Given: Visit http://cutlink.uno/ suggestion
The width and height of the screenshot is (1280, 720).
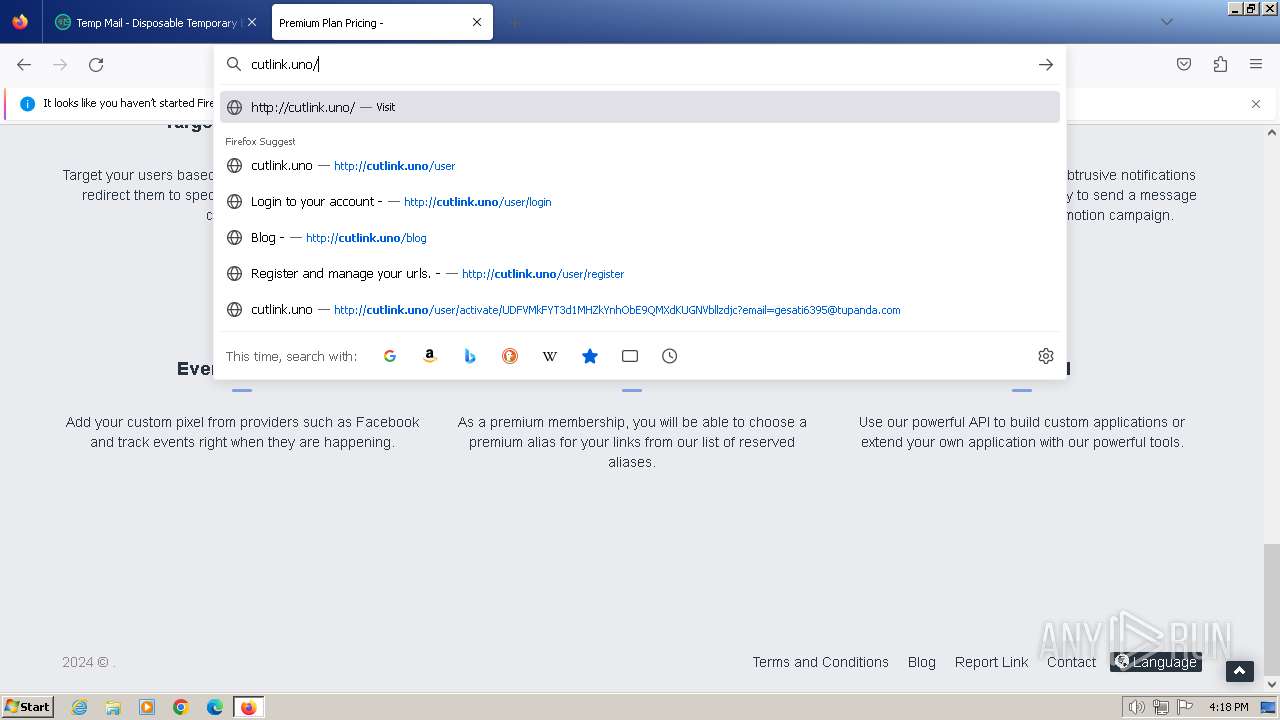Looking at the screenshot, I should tap(640, 107).
